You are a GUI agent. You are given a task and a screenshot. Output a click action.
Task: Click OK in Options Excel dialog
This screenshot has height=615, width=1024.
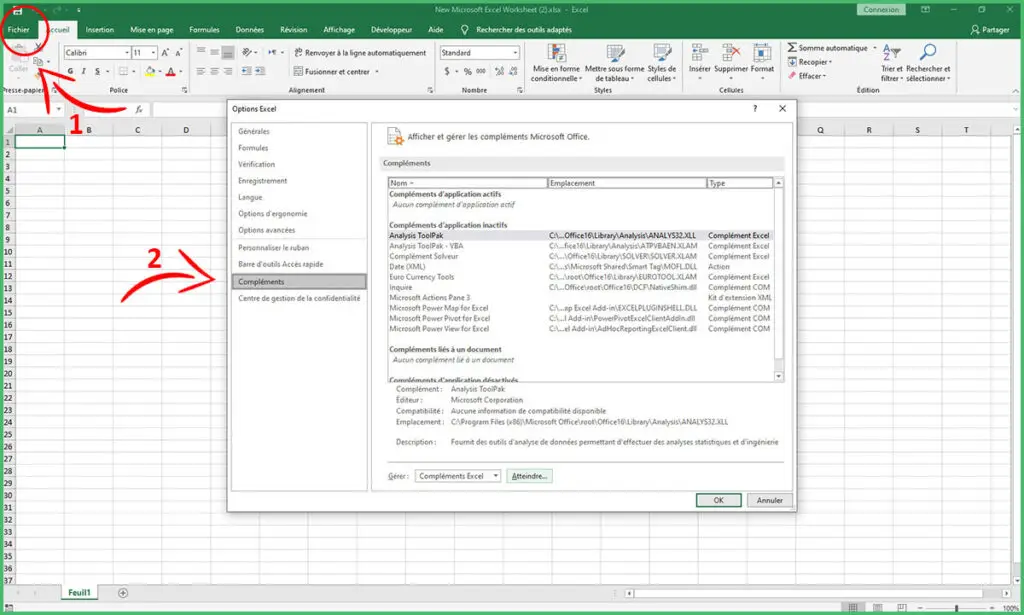point(718,500)
